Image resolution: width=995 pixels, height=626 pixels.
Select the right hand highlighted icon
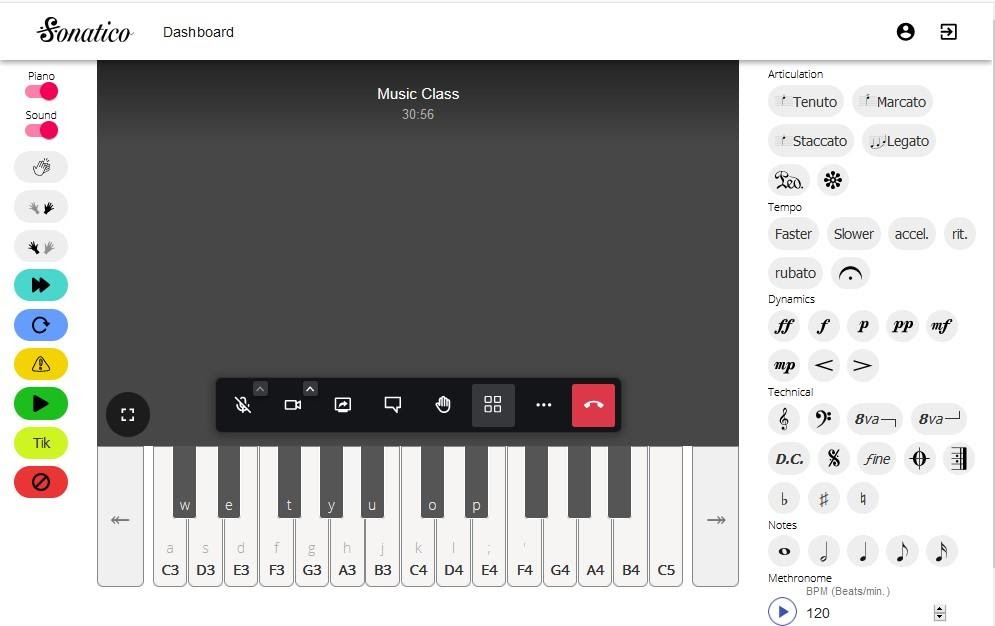(x=41, y=207)
